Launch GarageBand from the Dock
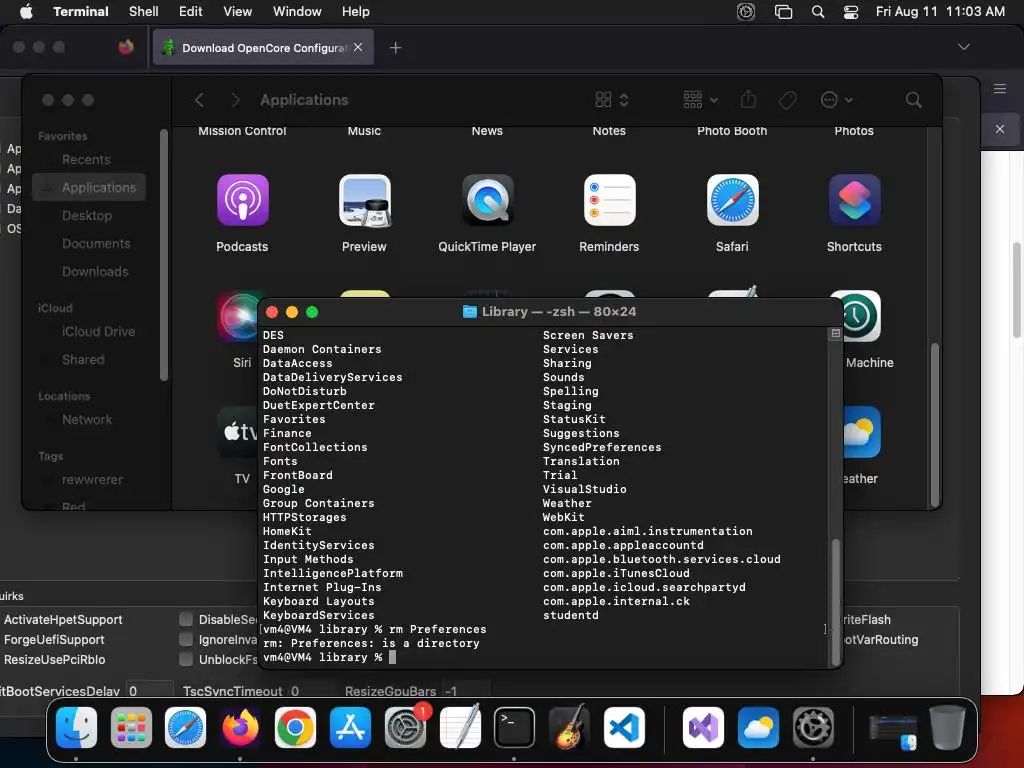Viewport: 1024px width, 768px height. 569,728
